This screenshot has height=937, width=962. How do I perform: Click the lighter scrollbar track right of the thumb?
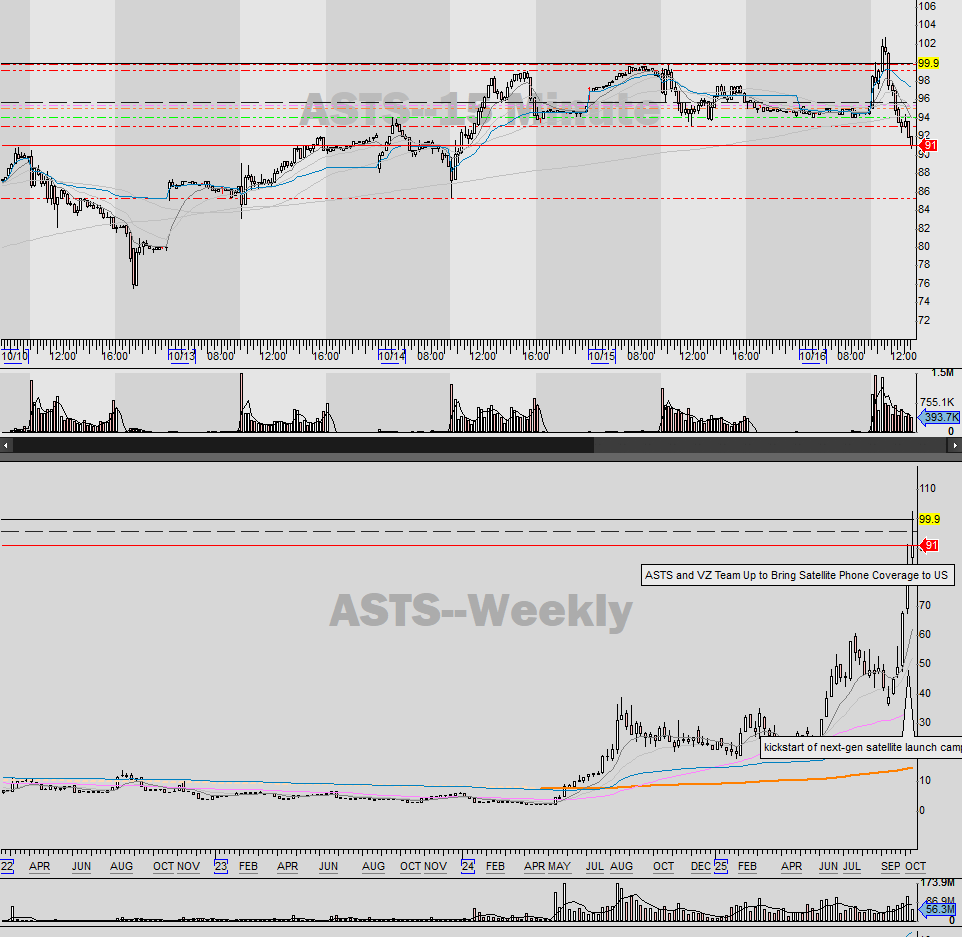(x=771, y=445)
